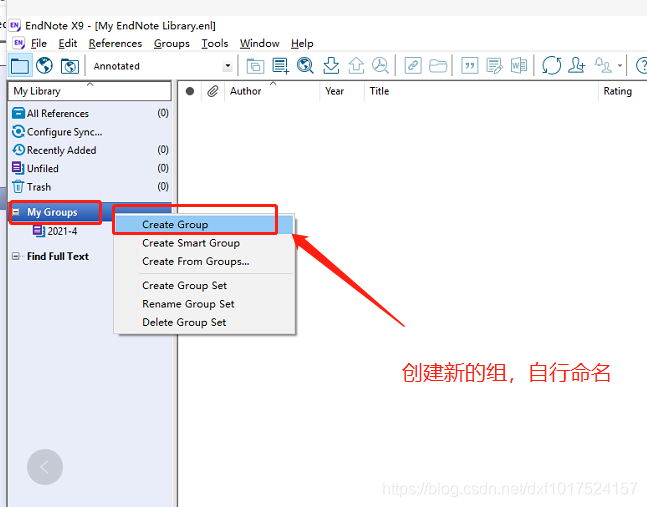Click Format Bibliography toolbar icon
Screen dimensions: 647x507
(x=494, y=66)
